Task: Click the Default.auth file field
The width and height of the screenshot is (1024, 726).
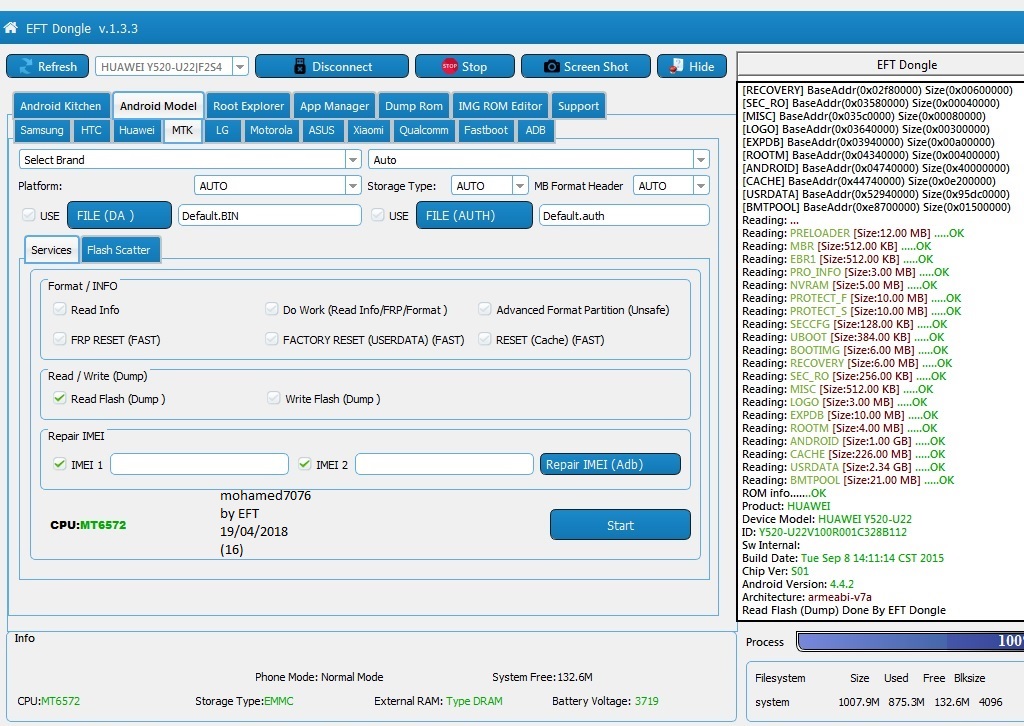Action: (x=624, y=215)
